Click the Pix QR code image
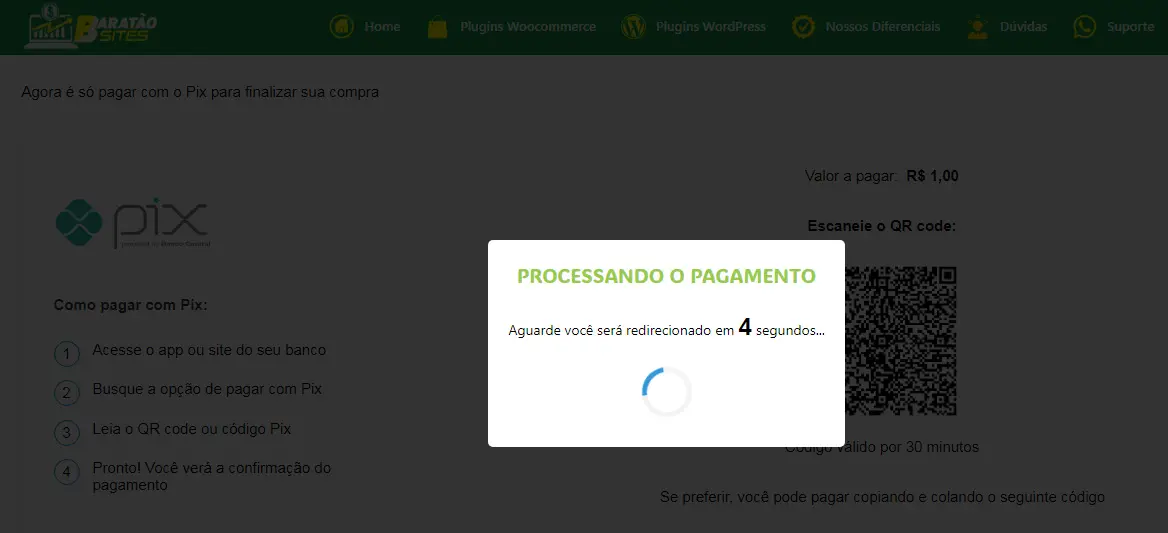The image size is (1168, 533). 901,340
